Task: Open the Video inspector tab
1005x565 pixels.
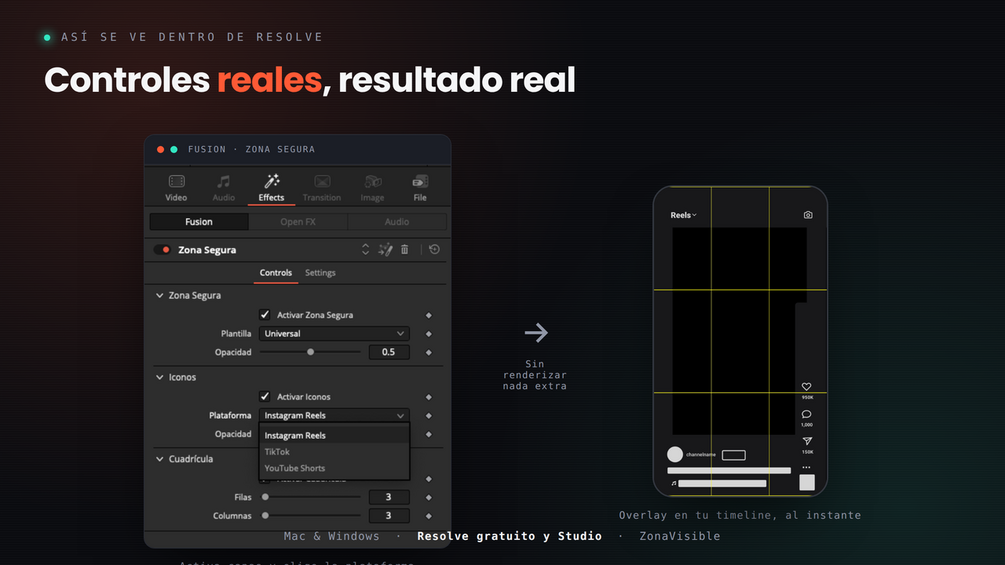Action: 176,188
